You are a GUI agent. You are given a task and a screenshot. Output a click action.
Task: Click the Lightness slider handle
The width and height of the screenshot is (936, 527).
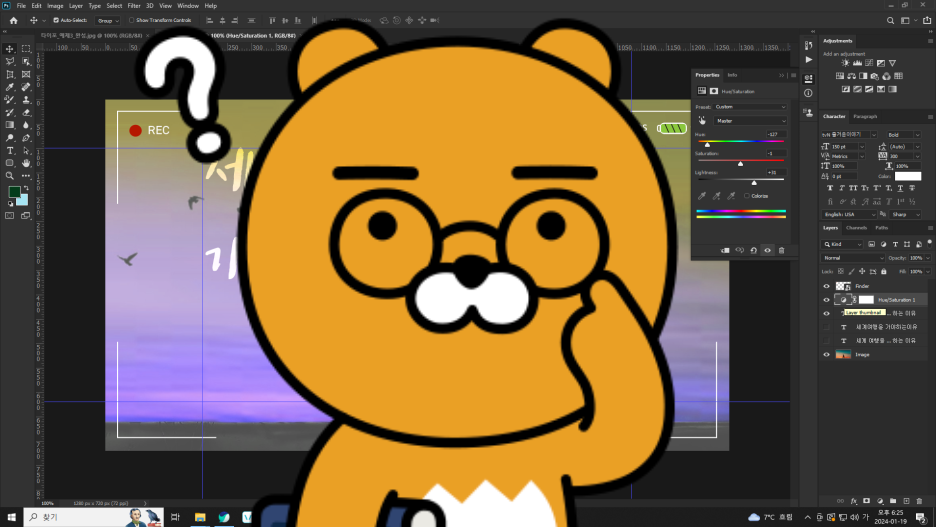[754, 183]
